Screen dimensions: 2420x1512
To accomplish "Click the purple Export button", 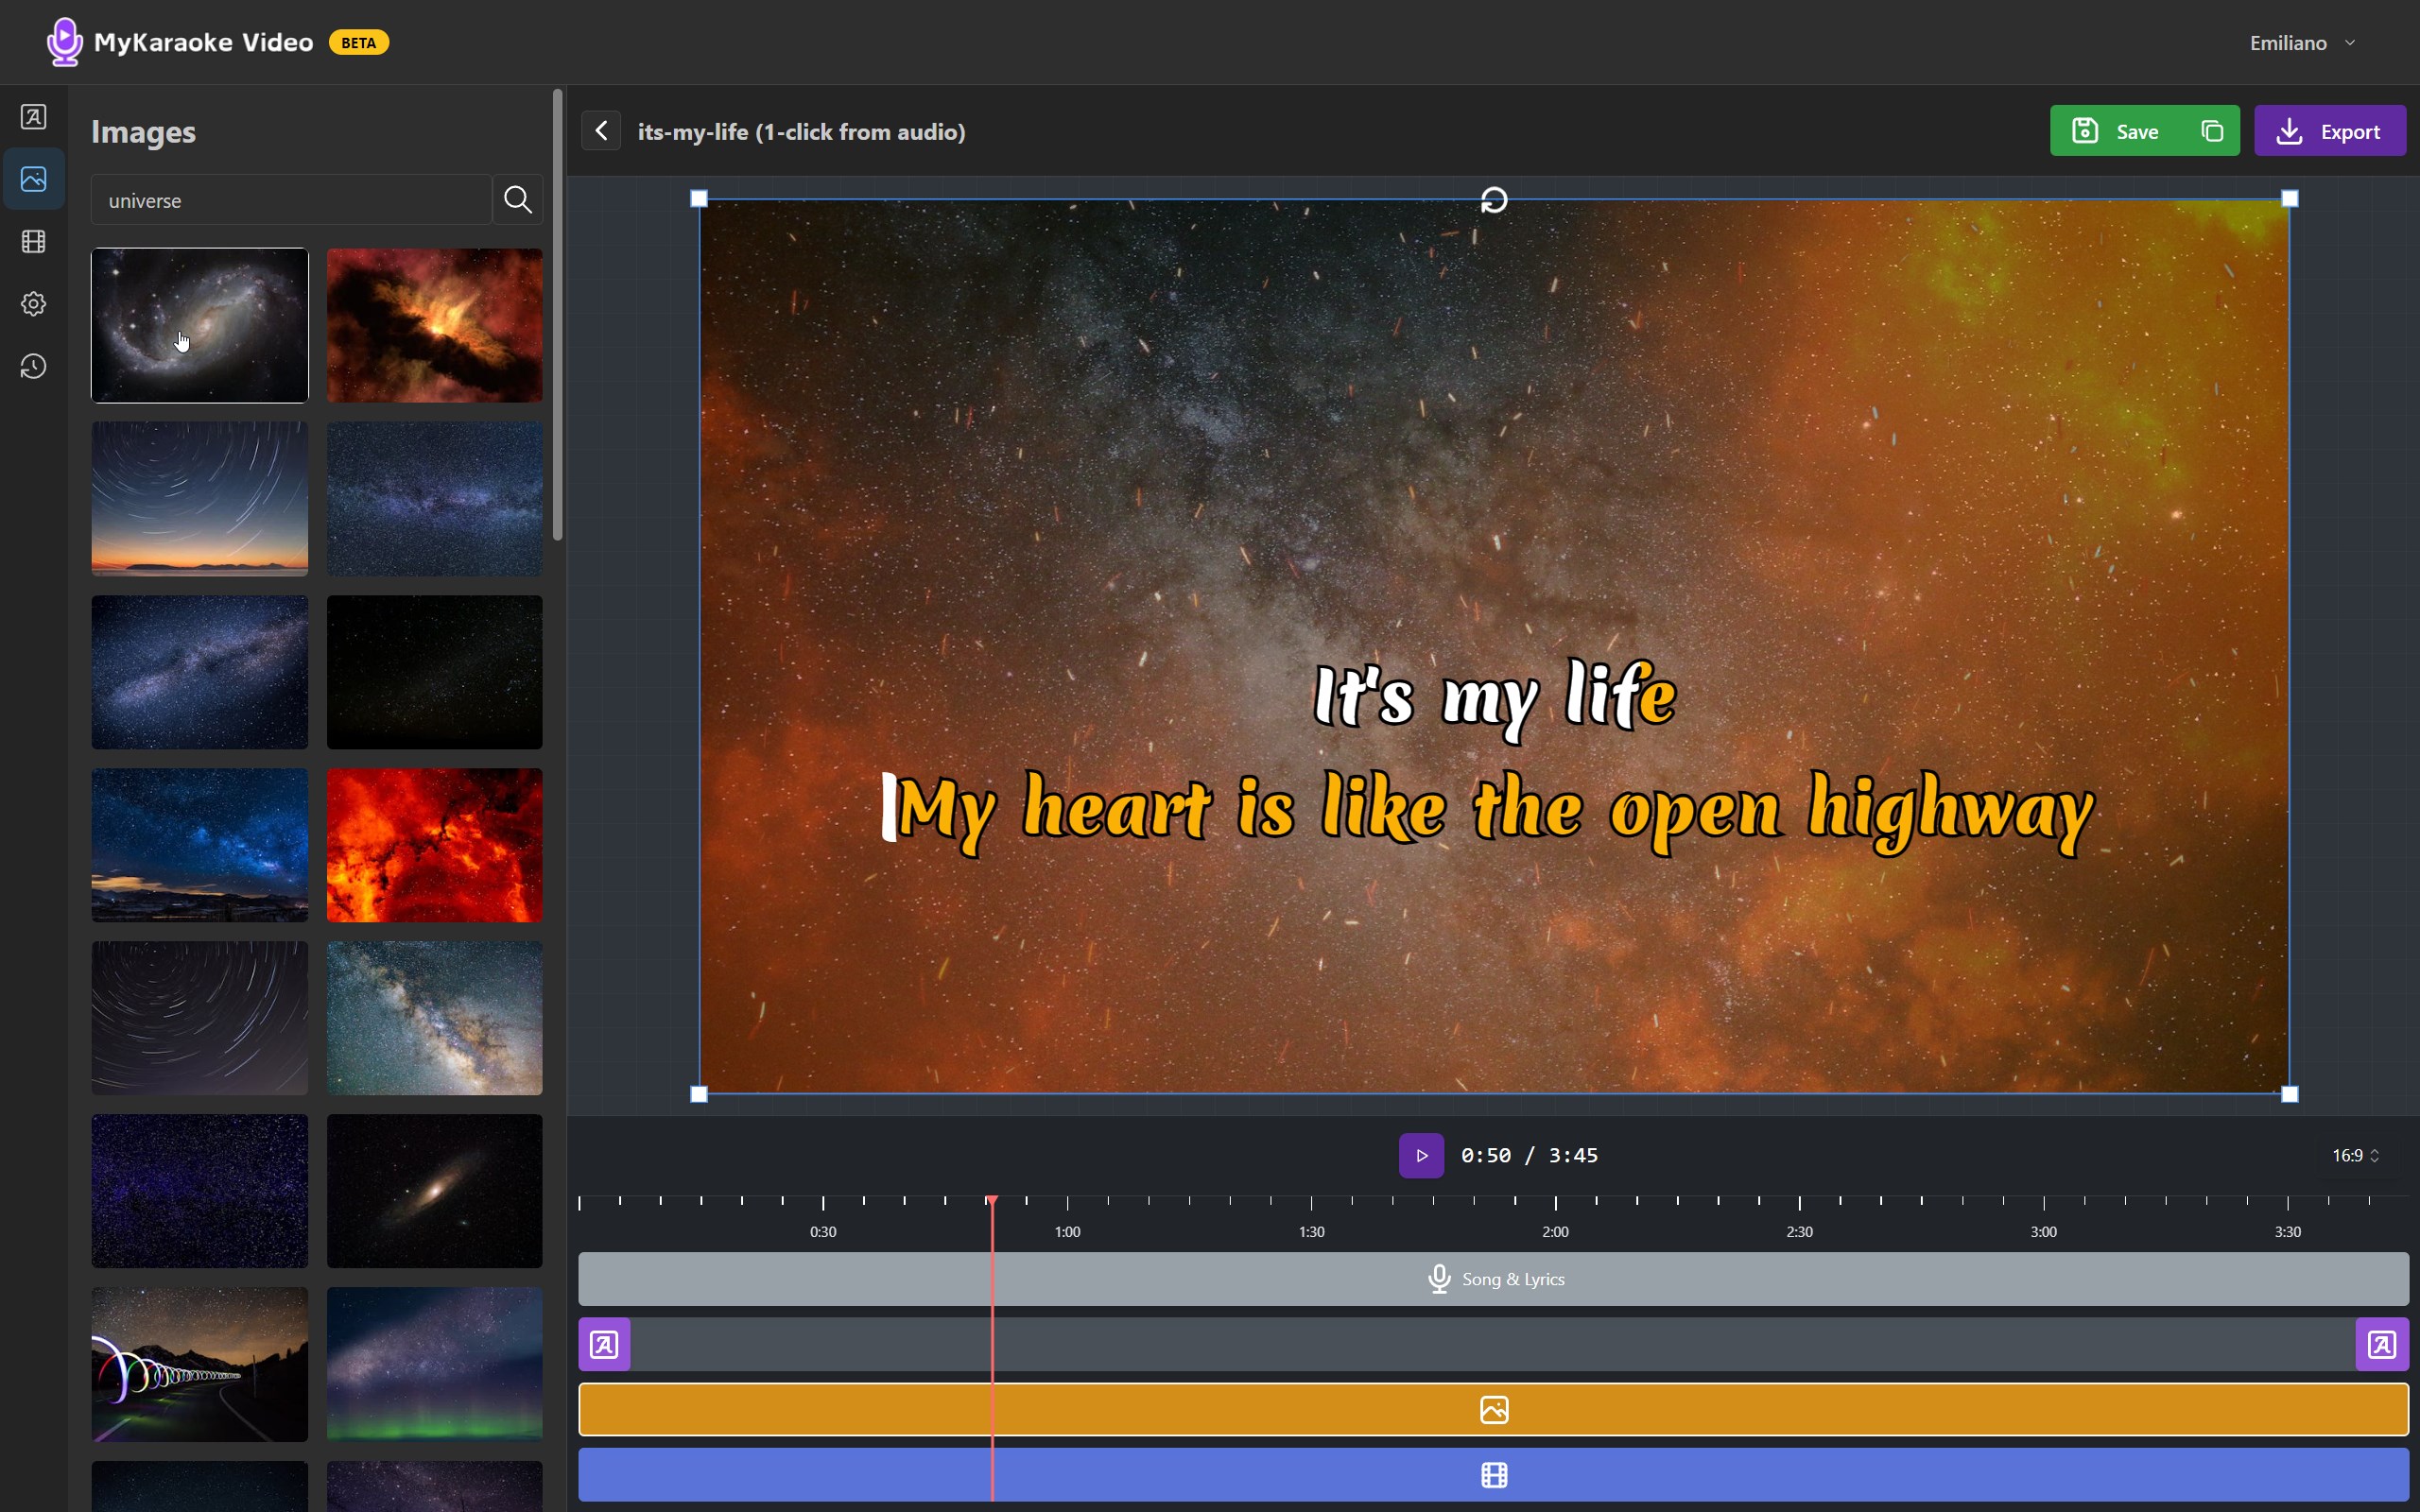I will pyautogui.click(x=2329, y=131).
